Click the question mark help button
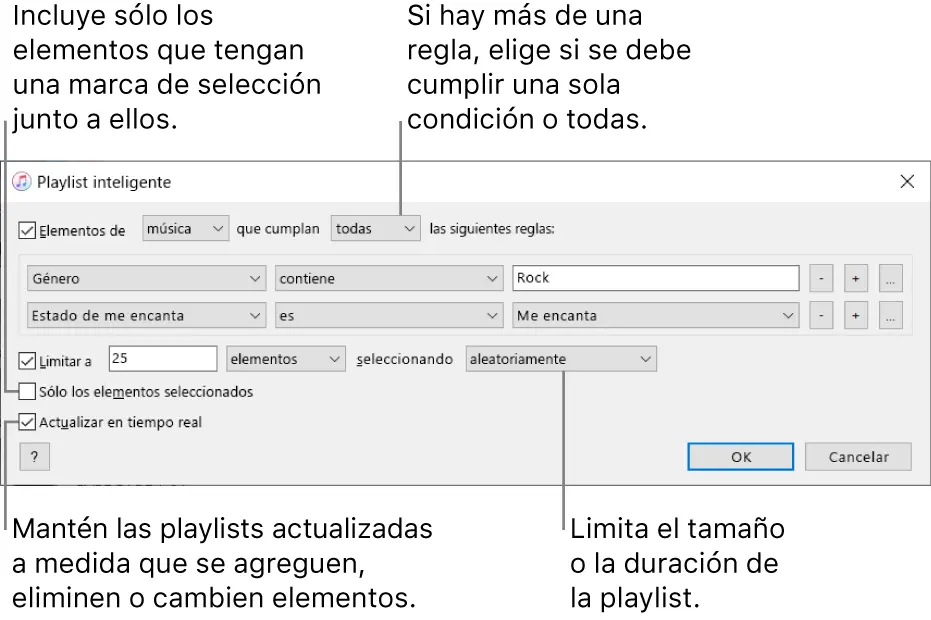Image resolution: width=931 pixels, height=620 pixels. click(34, 457)
